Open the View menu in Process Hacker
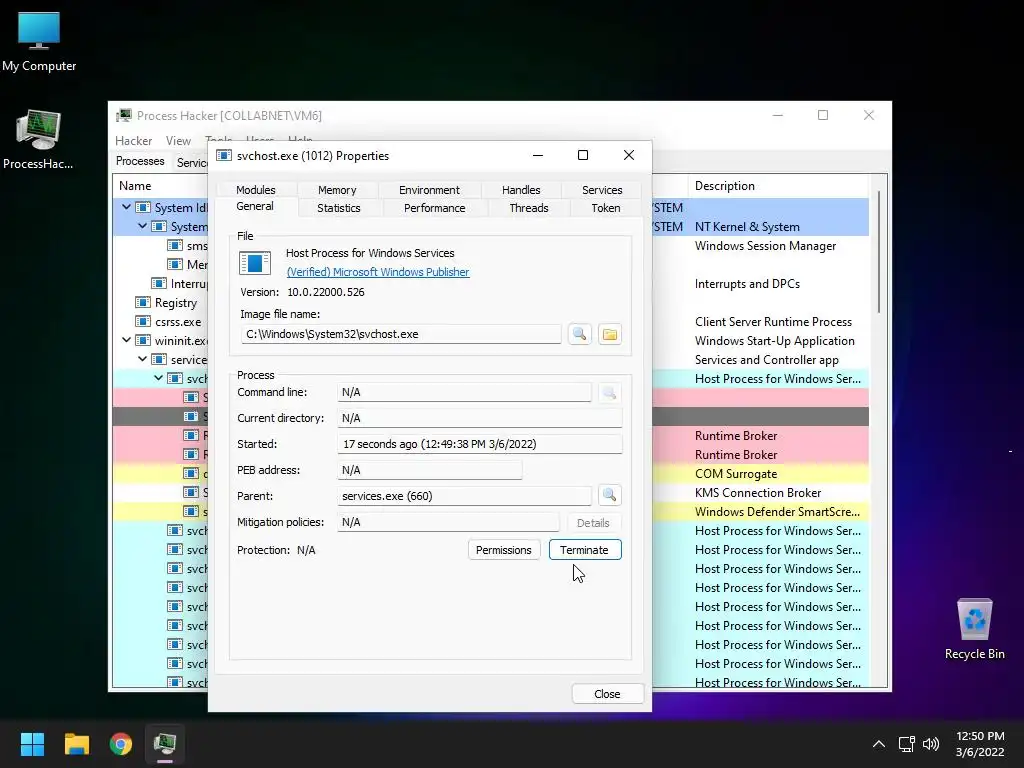 178,140
